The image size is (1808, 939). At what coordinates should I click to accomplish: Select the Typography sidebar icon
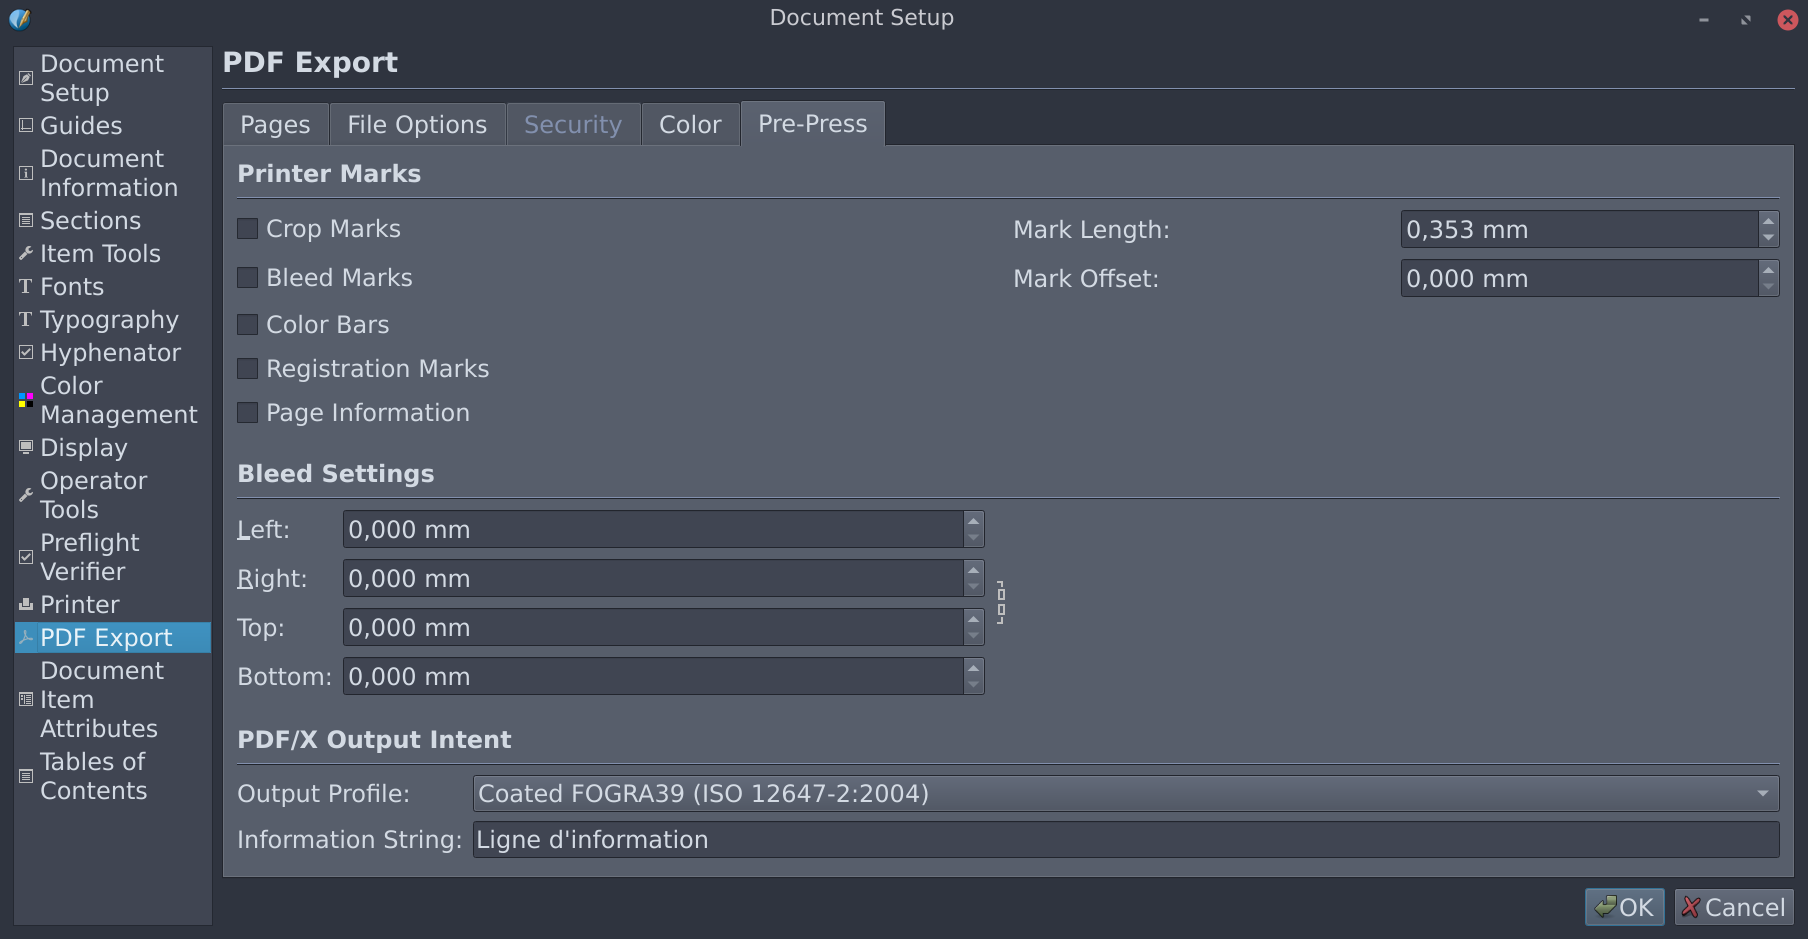click(x=25, y=319)
